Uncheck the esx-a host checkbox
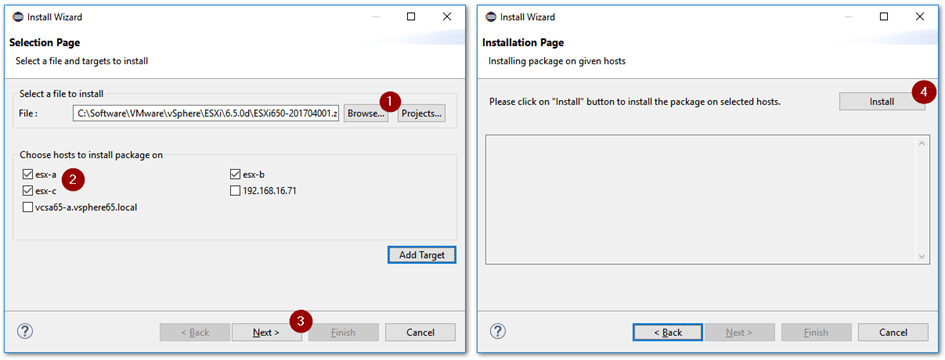 (x=27, y=175)
